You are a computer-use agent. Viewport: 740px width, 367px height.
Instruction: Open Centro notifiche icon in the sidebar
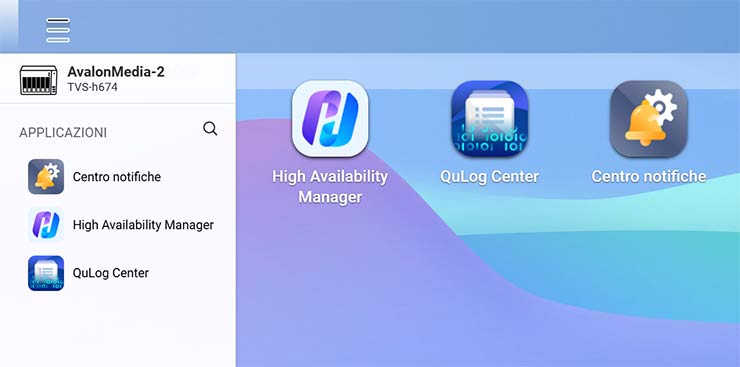click(46, 177)
